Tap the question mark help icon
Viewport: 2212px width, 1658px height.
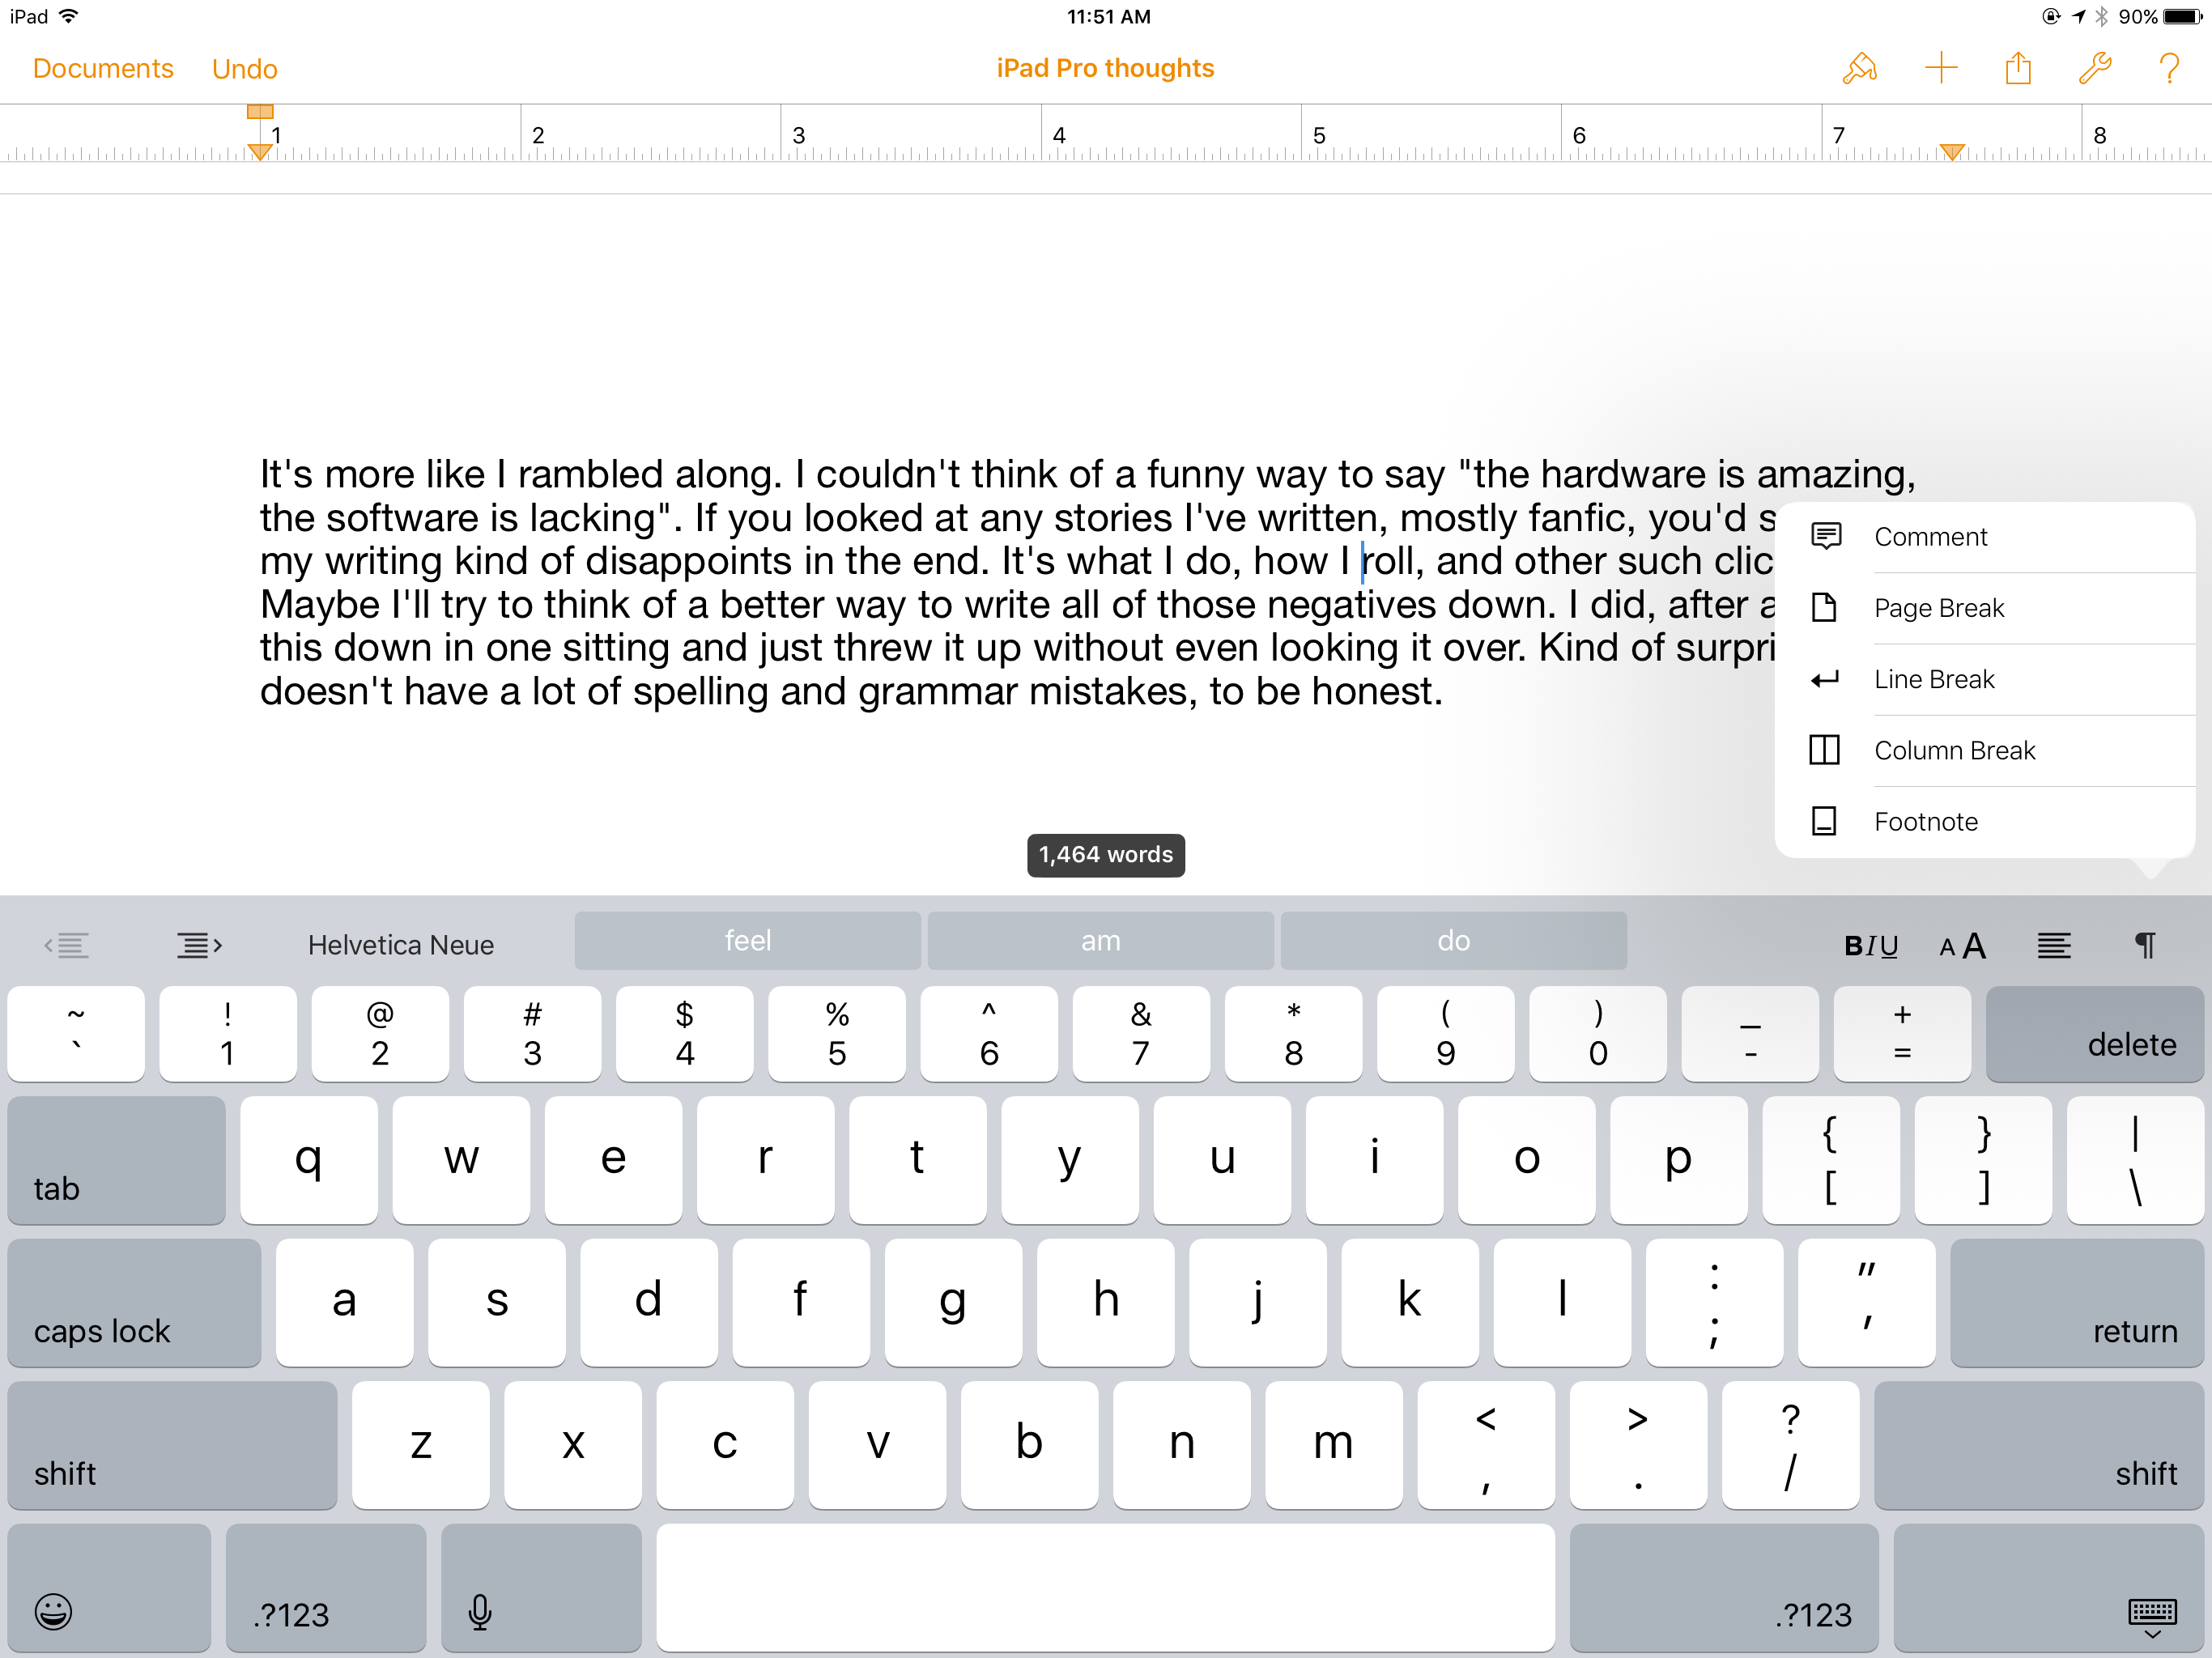(x=2168, y=68)
